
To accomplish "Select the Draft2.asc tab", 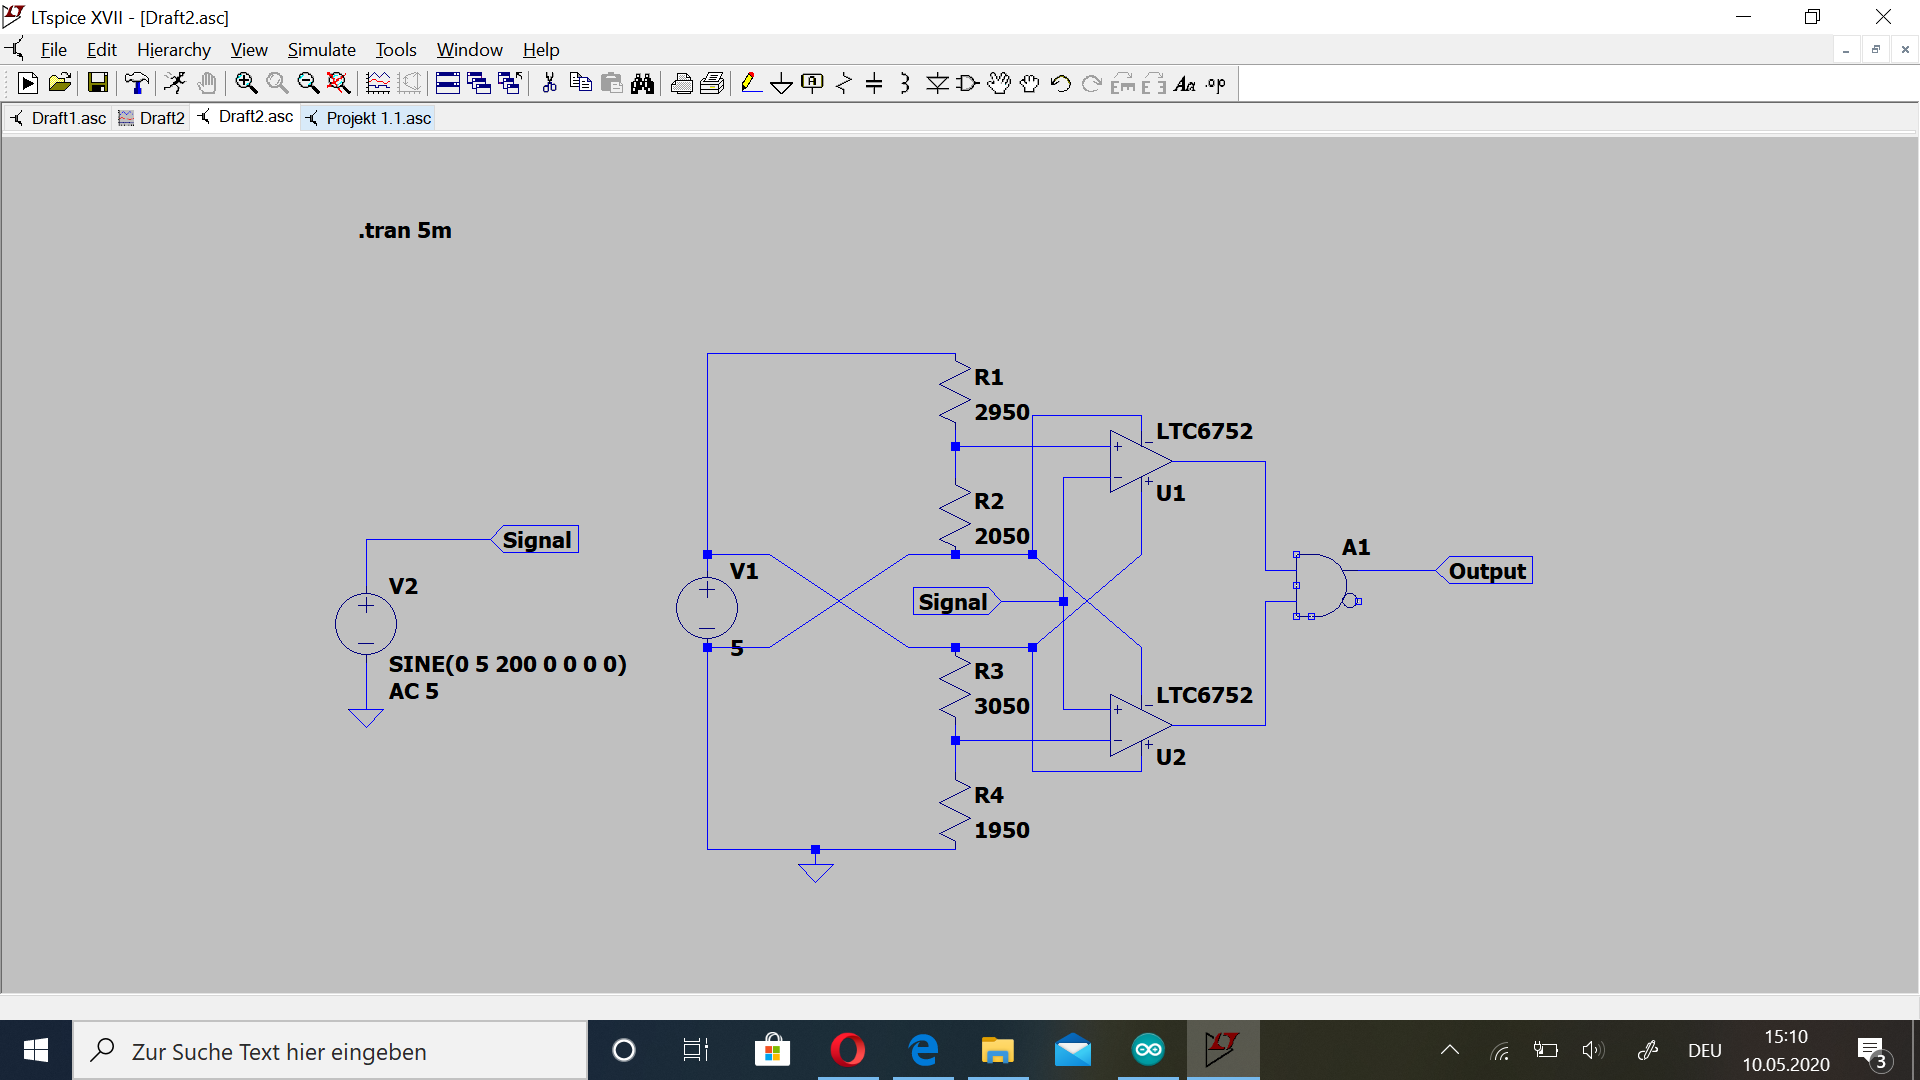I will pyautogui.click(x=245, y=117).
